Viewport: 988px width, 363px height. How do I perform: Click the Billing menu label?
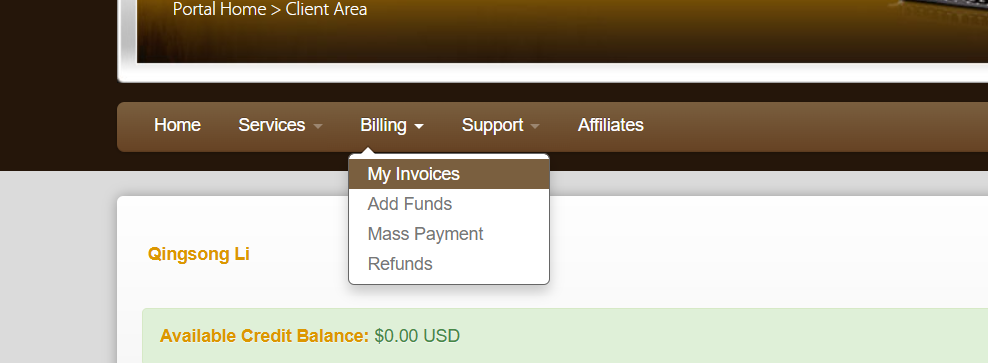click(x=383, y=125)
